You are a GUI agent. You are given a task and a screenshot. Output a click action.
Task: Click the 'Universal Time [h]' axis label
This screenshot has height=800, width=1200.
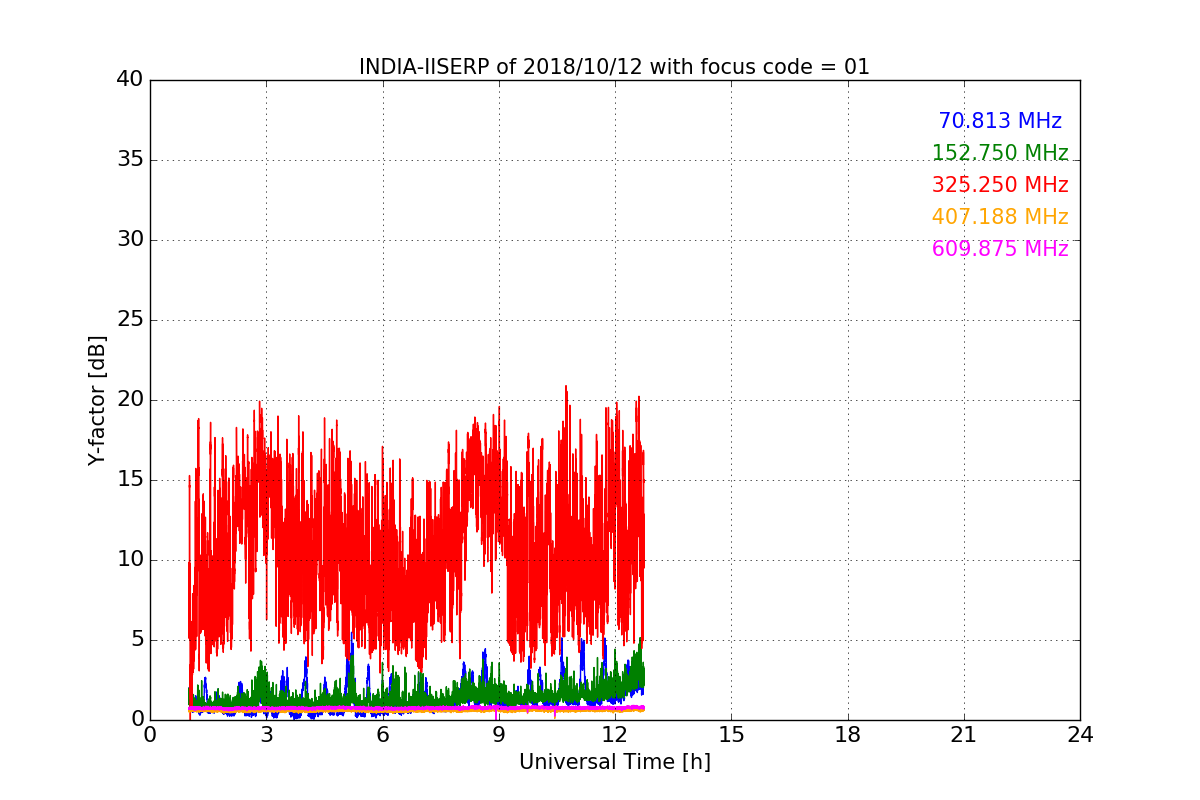point(615,762)
